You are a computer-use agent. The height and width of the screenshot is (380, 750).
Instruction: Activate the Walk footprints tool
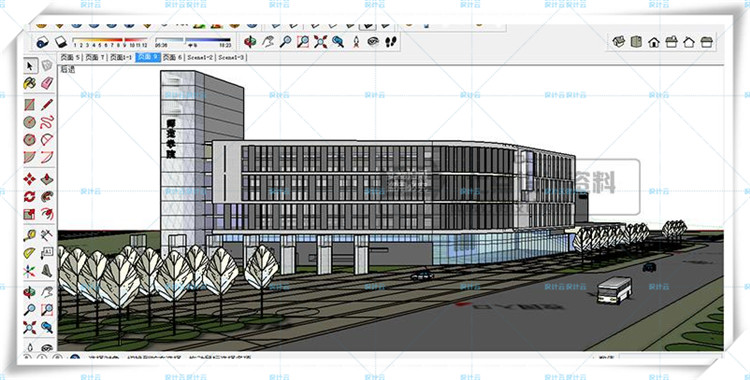(x=391, y=42)
